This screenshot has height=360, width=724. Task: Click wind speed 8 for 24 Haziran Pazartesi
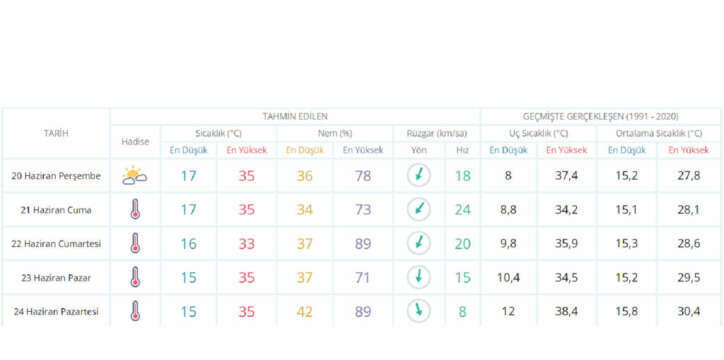point(462,312)
